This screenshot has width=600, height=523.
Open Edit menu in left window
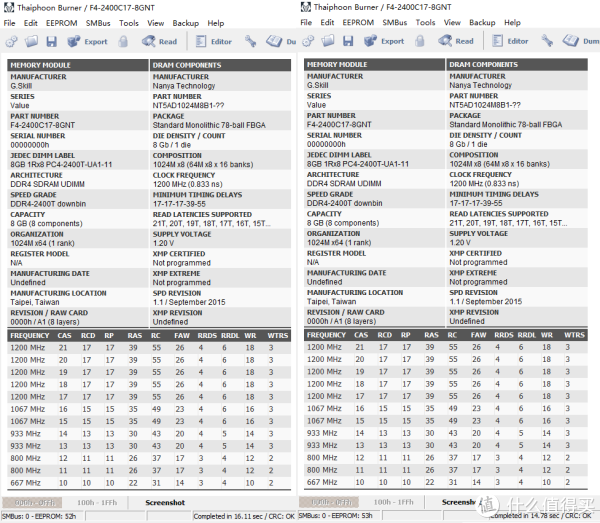click(x=31, y=23)
